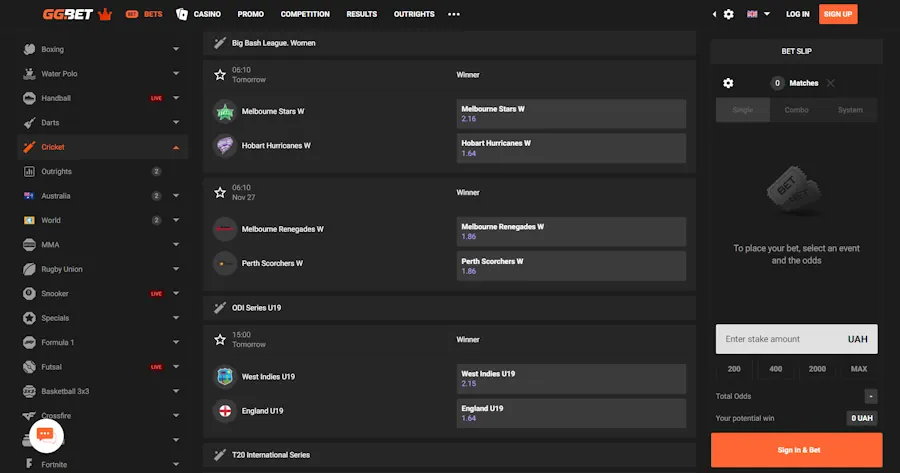Image resolution: width=900 pixels, height=473 pixels.
Task: Favorite the Melbourne Renegades W match star
Action: 220,192
